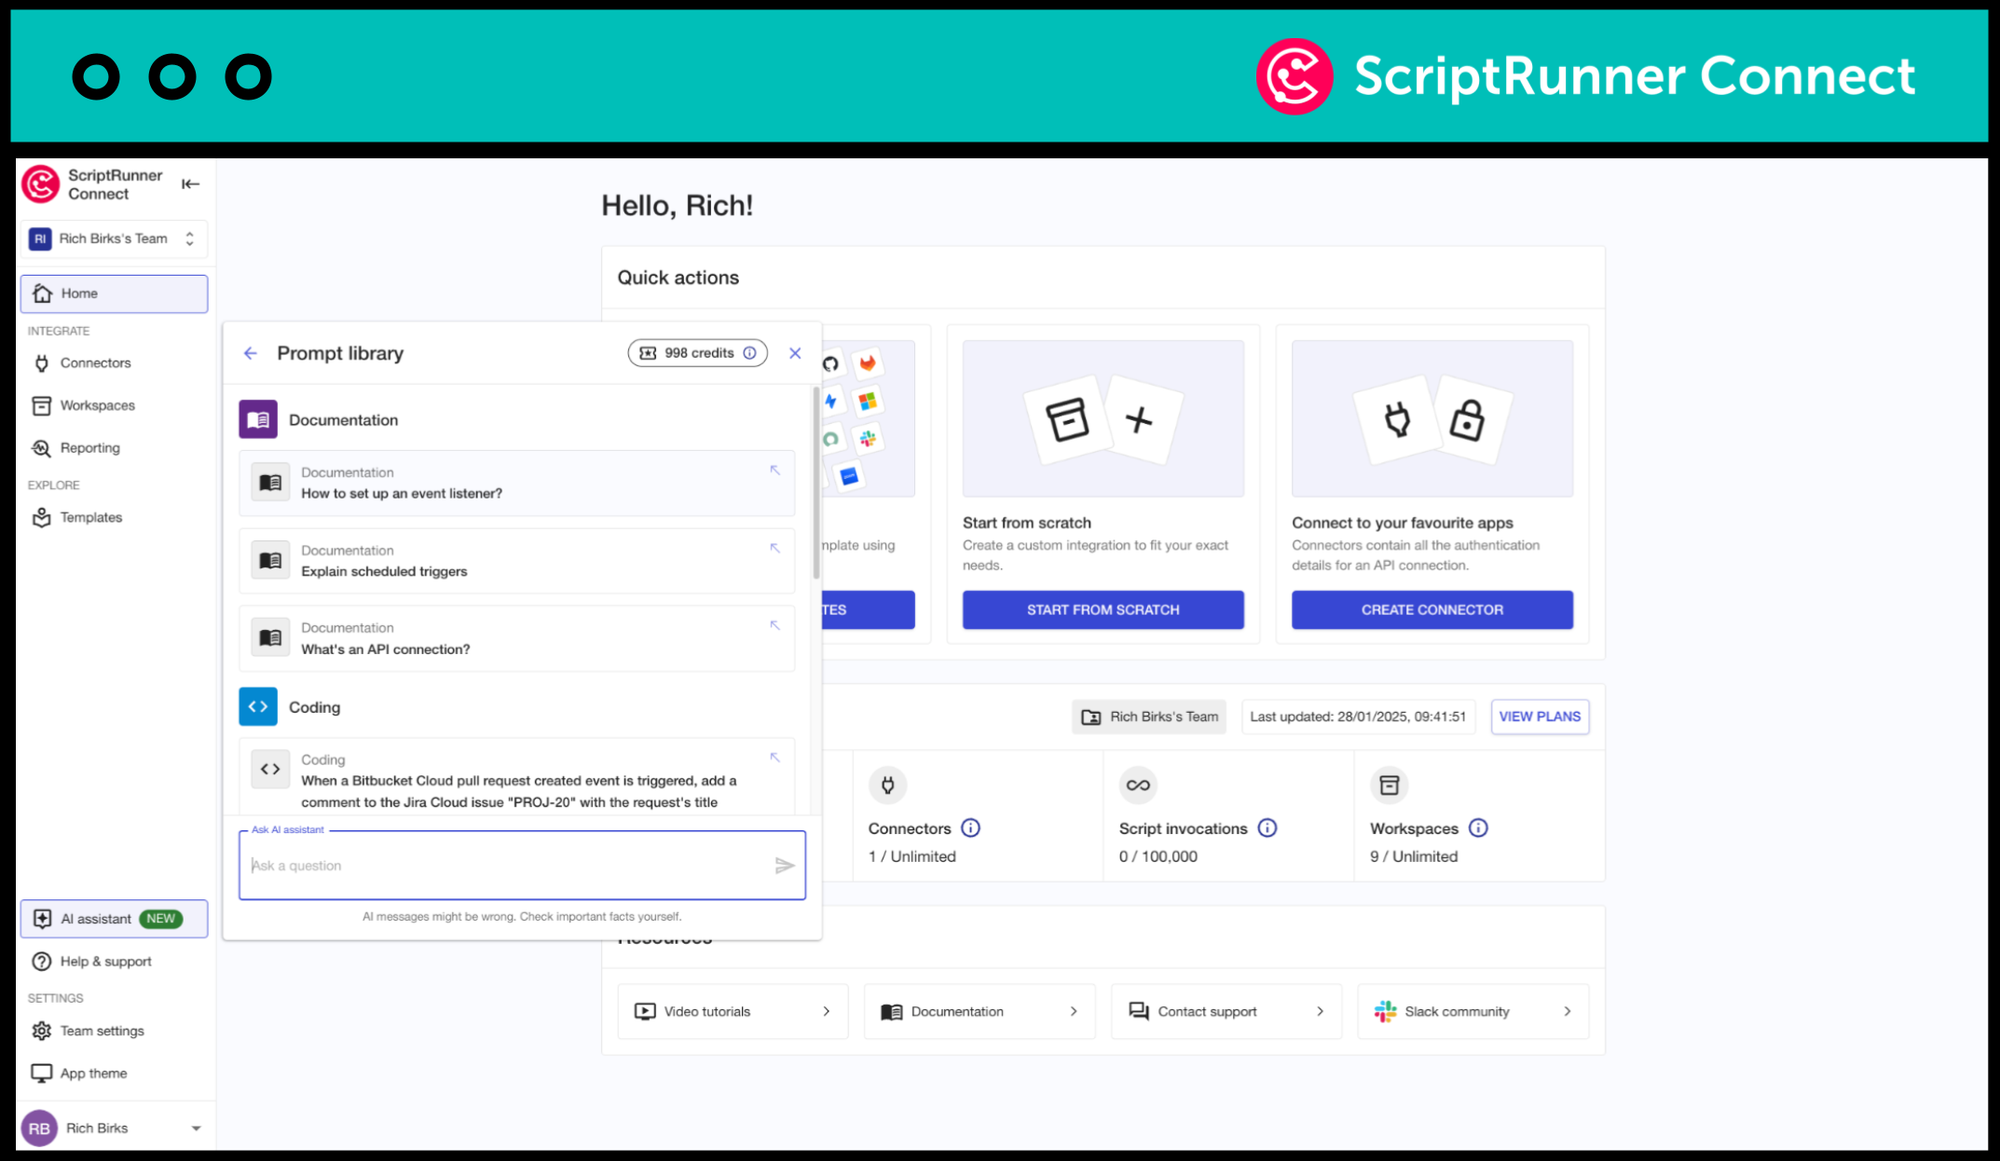Select the Bitbucket Cloud pull request coding prompt
This screenshot has width=2000, height=1161.
[517, 778]
